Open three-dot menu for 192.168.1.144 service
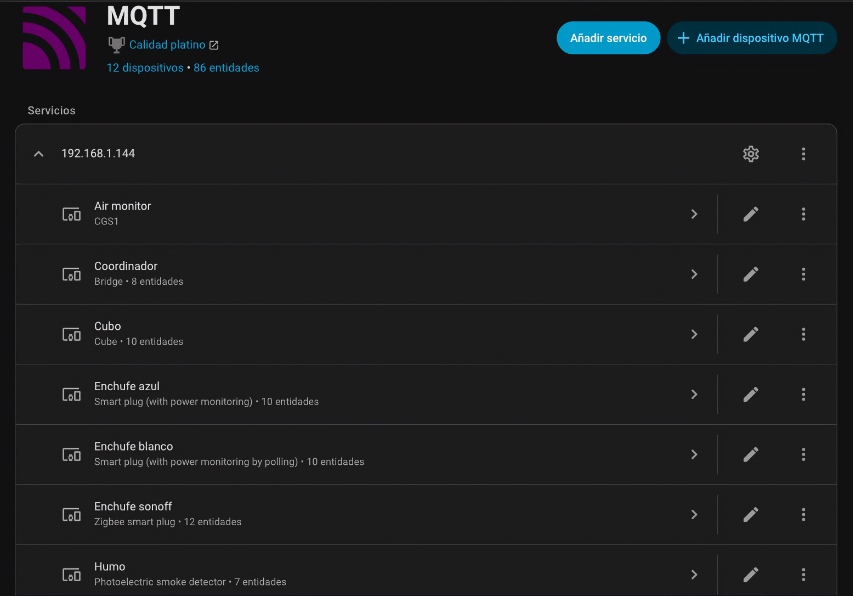This screenshot has width=853, height=596. tap(803, 154)
